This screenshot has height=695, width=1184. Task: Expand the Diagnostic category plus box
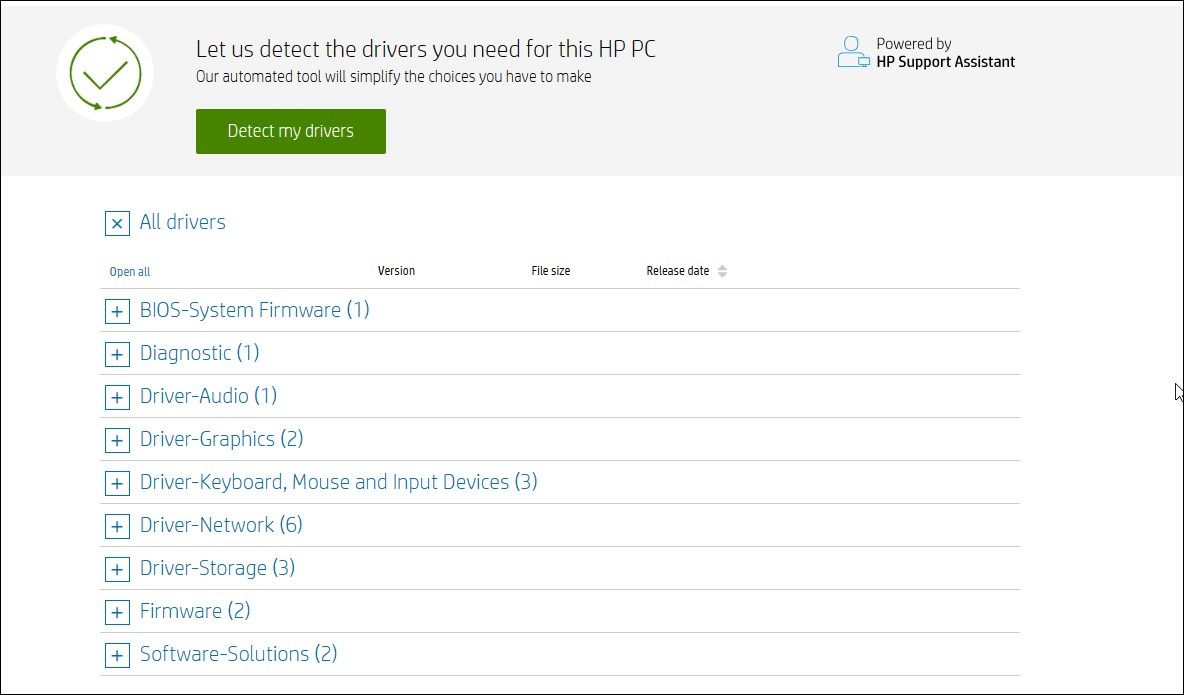click(117, 355)
